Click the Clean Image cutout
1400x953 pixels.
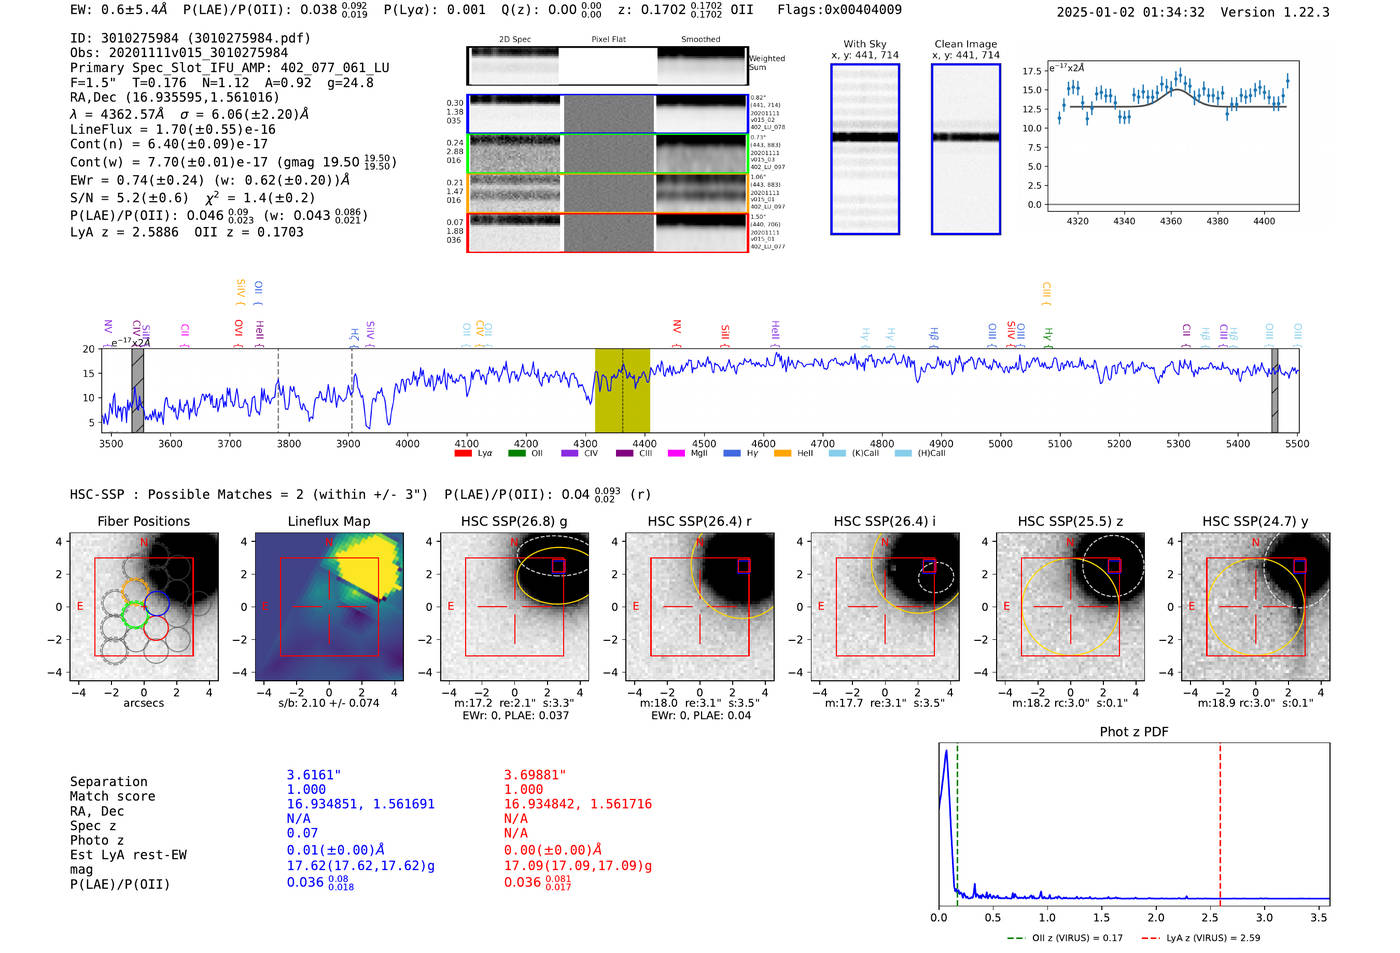(x=966, y=149)
